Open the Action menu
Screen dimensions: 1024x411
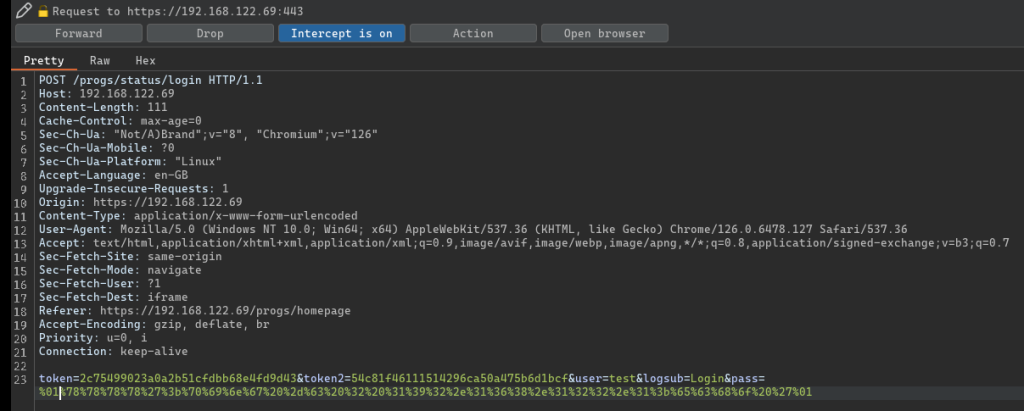[473, 33]
